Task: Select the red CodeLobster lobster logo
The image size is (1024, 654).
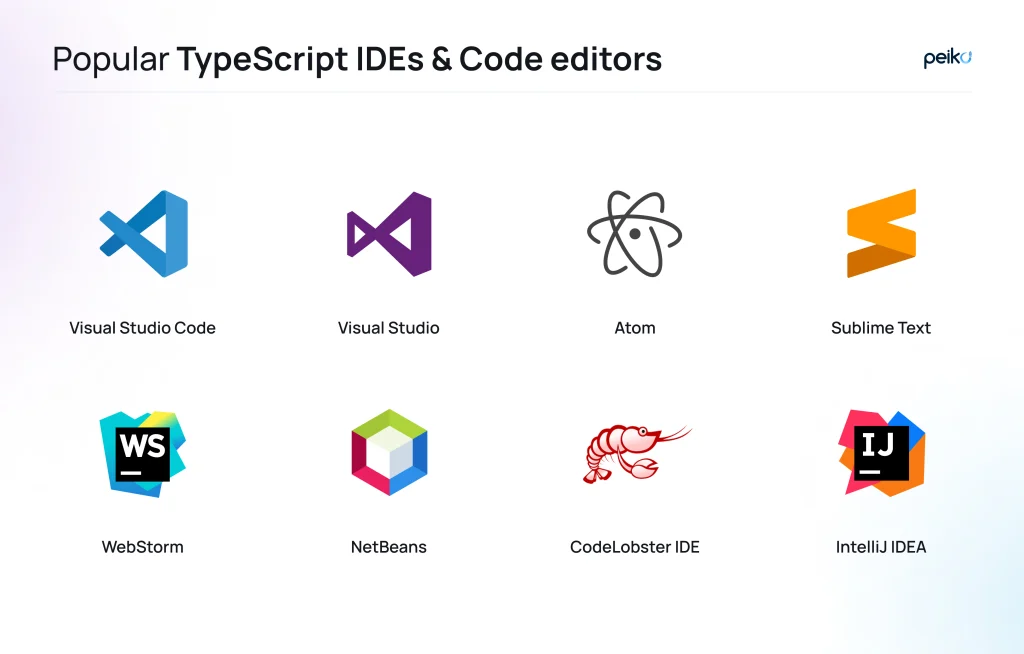Action: tap(637, 454)
